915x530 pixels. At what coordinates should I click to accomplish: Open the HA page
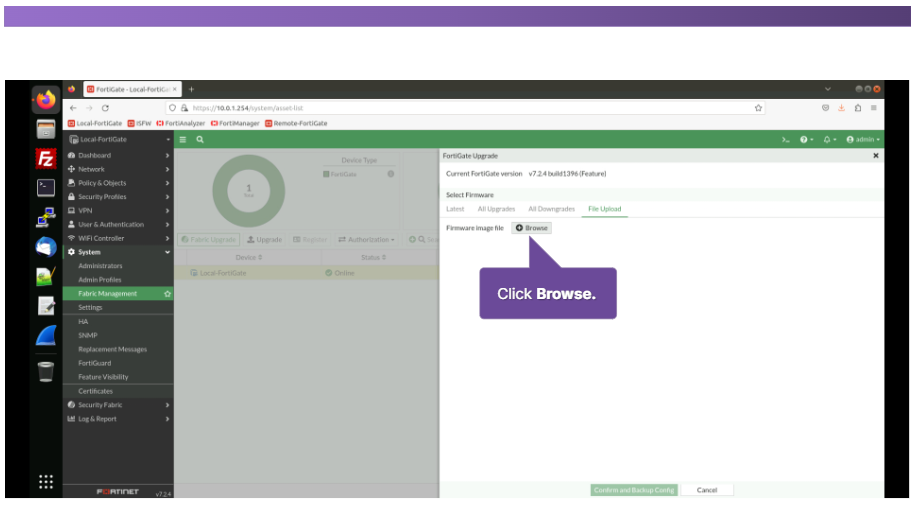[x=83, y=322]
